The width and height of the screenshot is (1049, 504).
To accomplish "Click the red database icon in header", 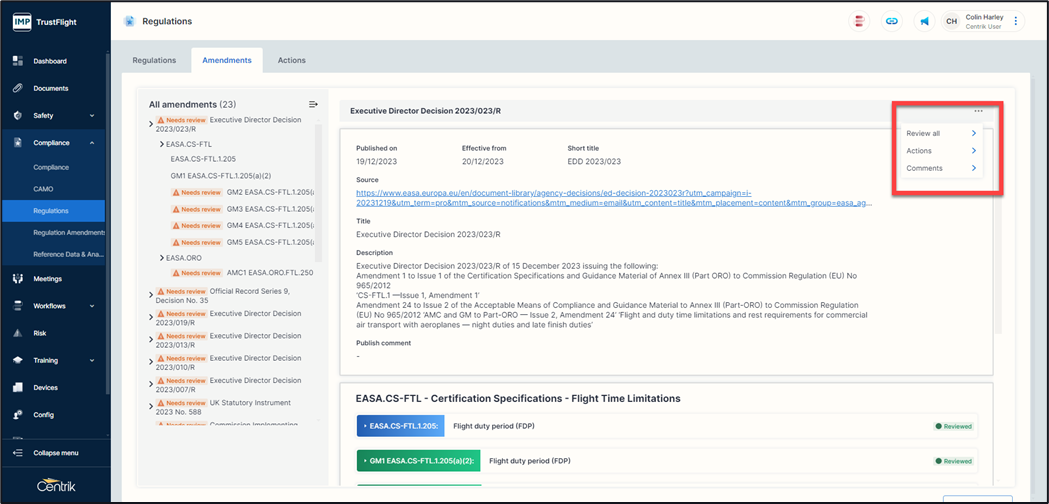I will pyautogui.click(x=859, y=21).
